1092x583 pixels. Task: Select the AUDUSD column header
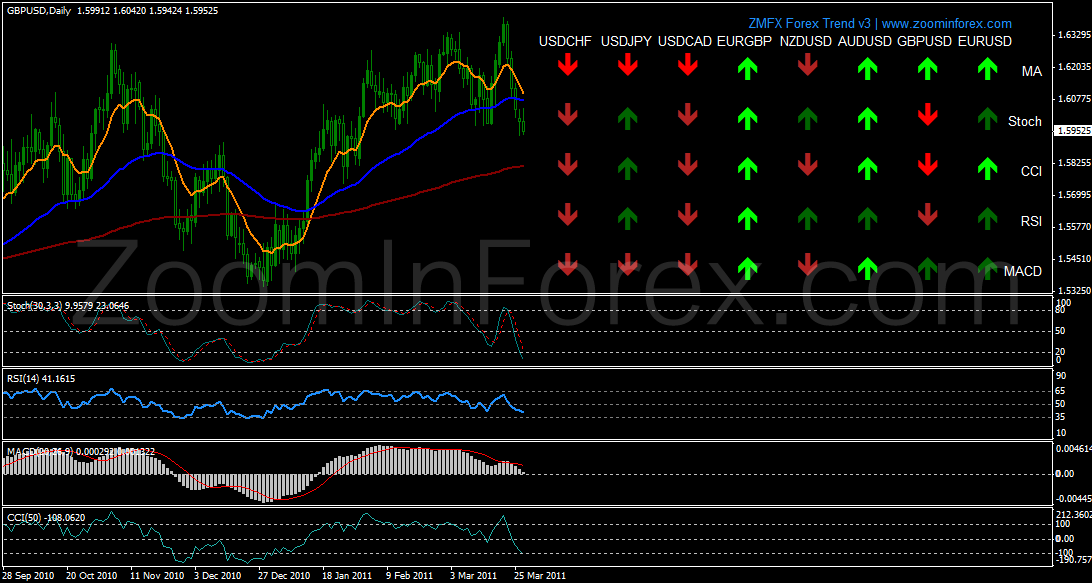pos(865,42)
